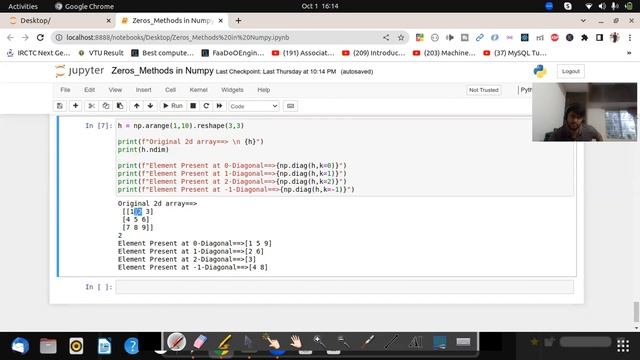Show Applications grid icon
The image size is (640, 360).
(623, 346)
